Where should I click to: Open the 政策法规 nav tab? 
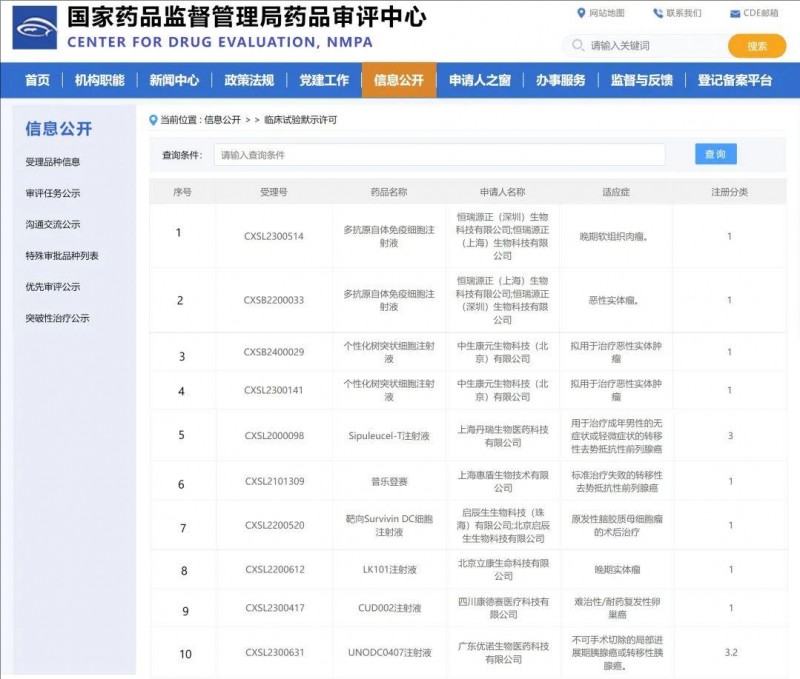[249, 80]
